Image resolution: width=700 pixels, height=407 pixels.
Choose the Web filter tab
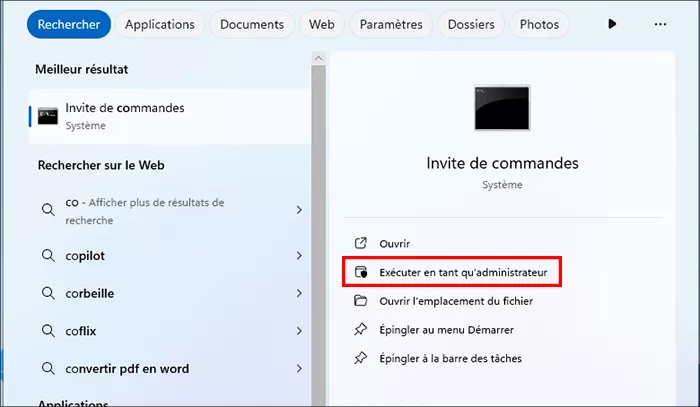tap(321, 24)
